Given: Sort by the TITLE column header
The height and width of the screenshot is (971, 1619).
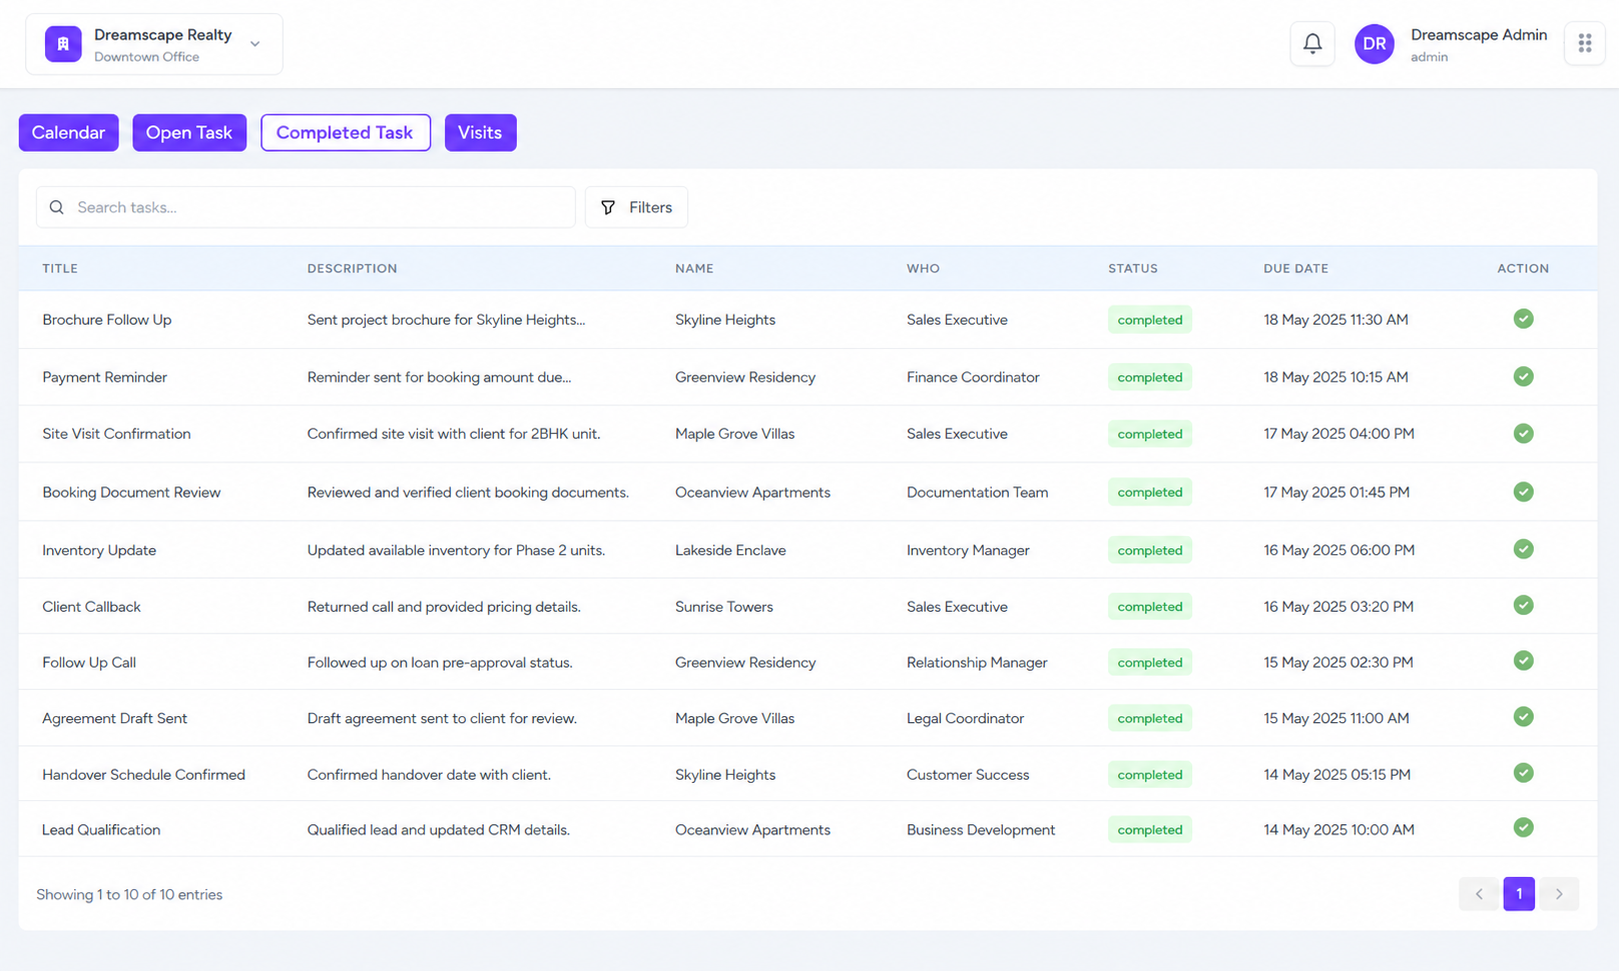Looking at the screenshot, I should [60, 268].
